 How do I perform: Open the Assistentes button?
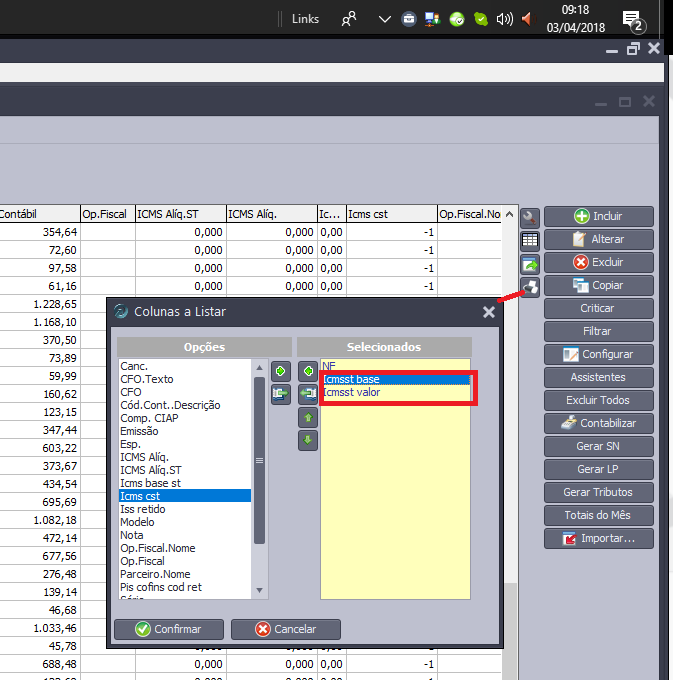(x=598, y=377)
